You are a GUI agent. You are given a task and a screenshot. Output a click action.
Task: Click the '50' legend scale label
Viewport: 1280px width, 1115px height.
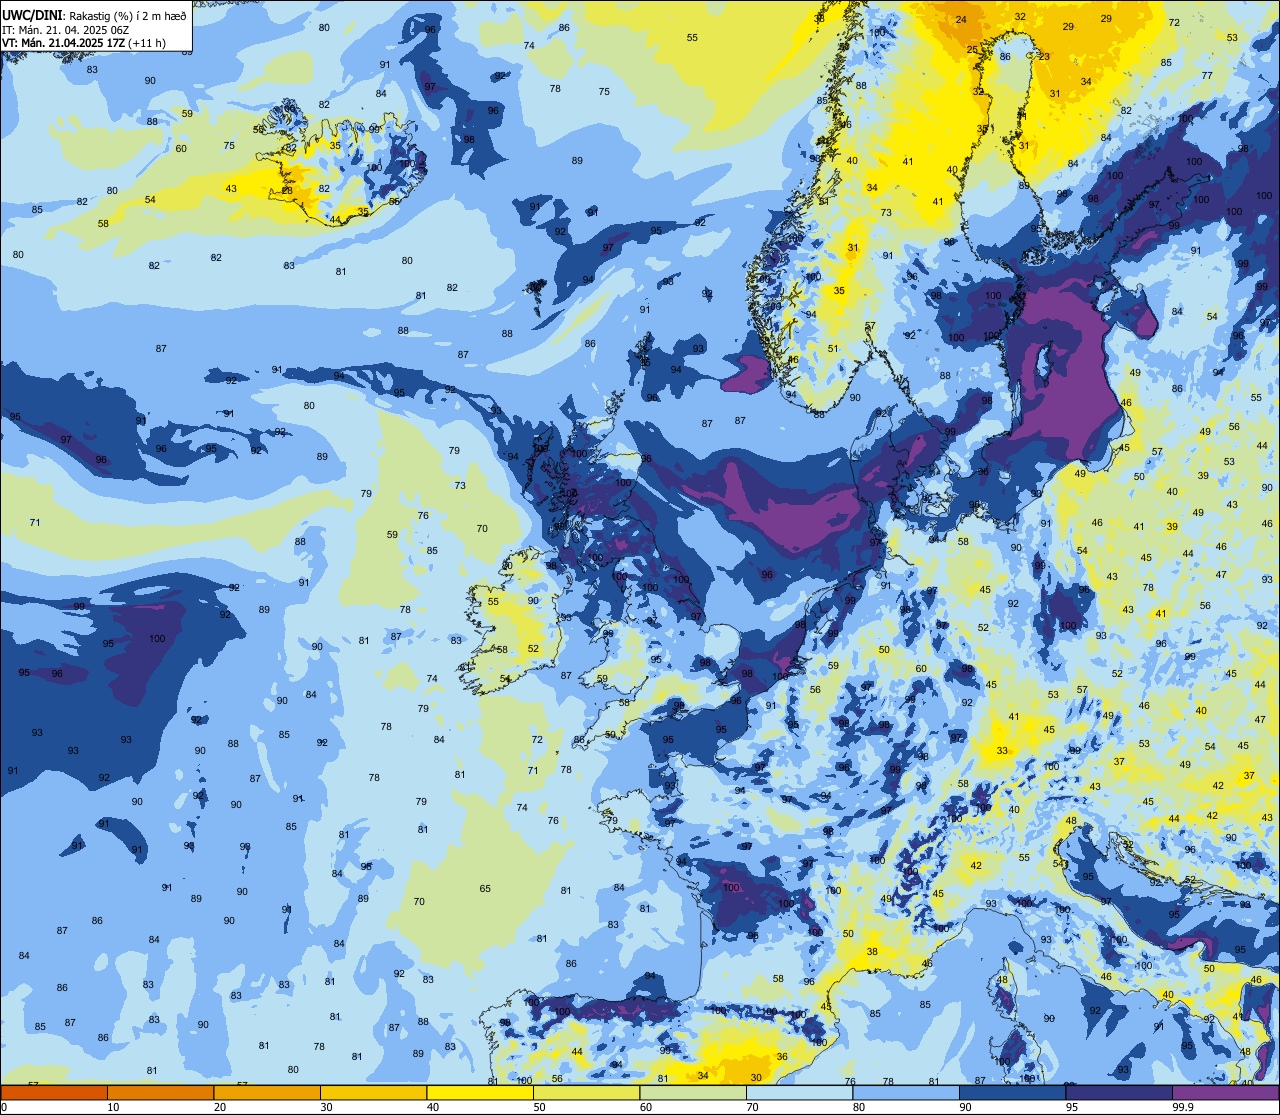point(539,1107)
